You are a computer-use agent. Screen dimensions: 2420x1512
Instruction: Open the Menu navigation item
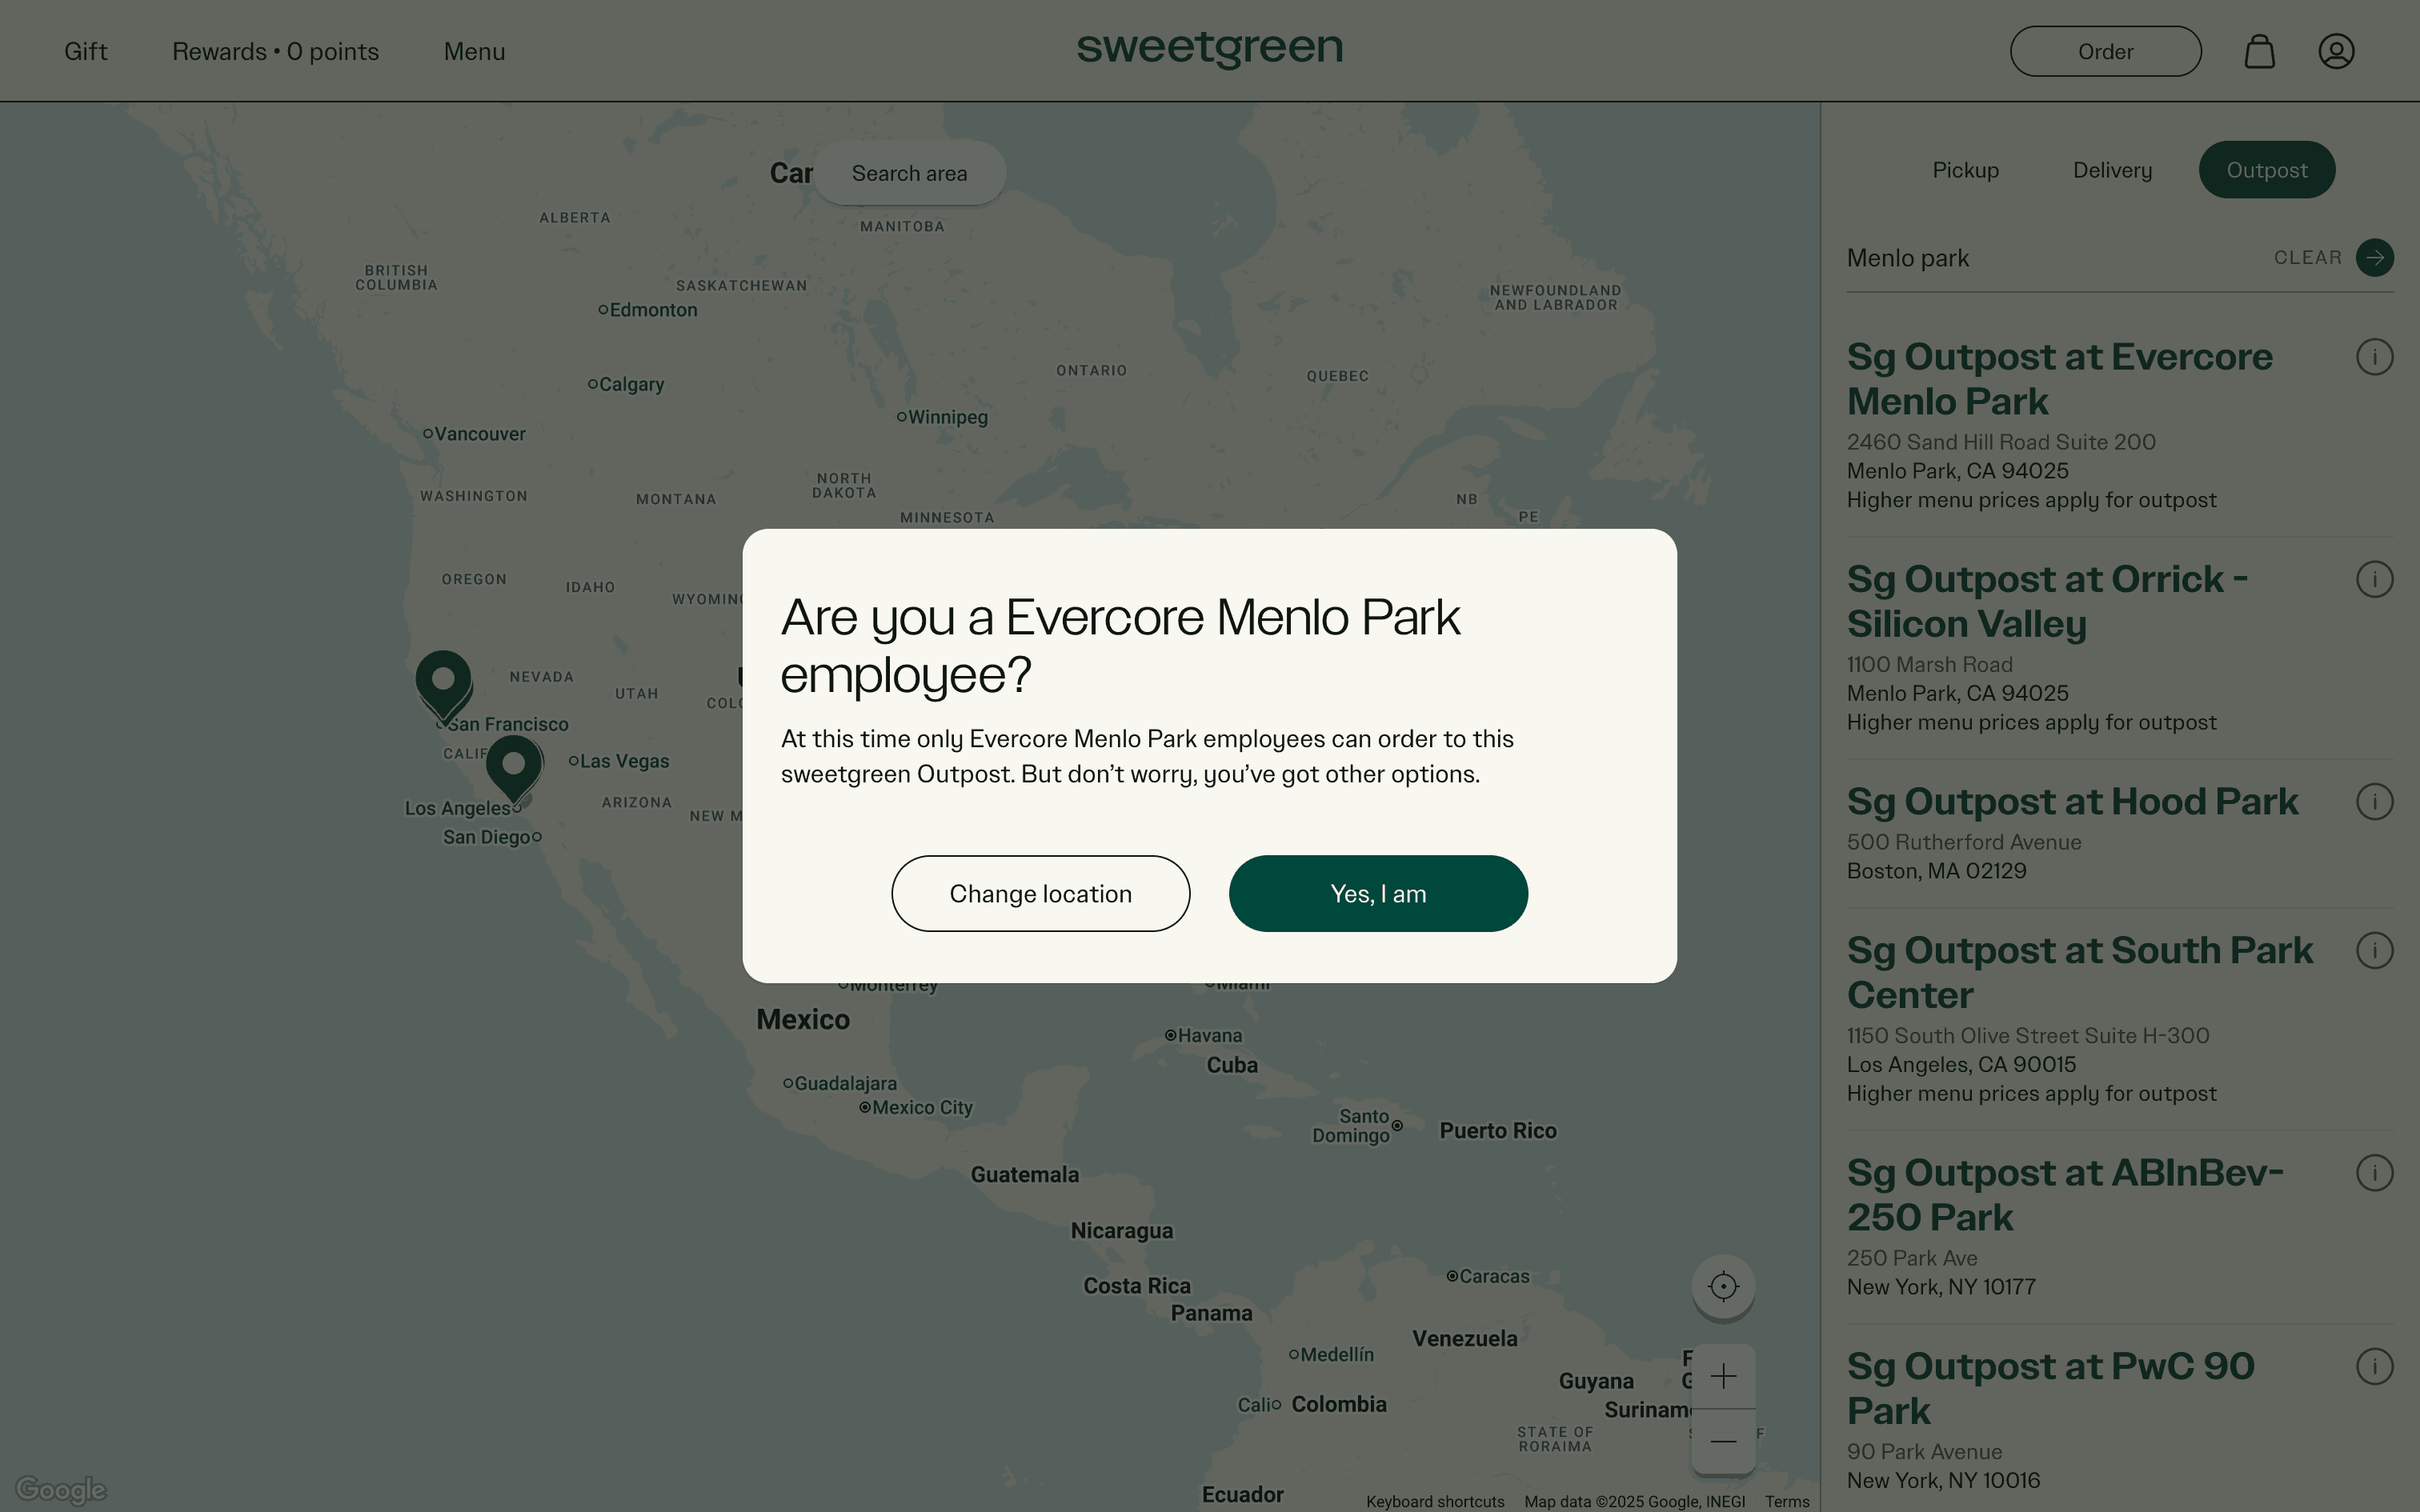click(474, 50)
